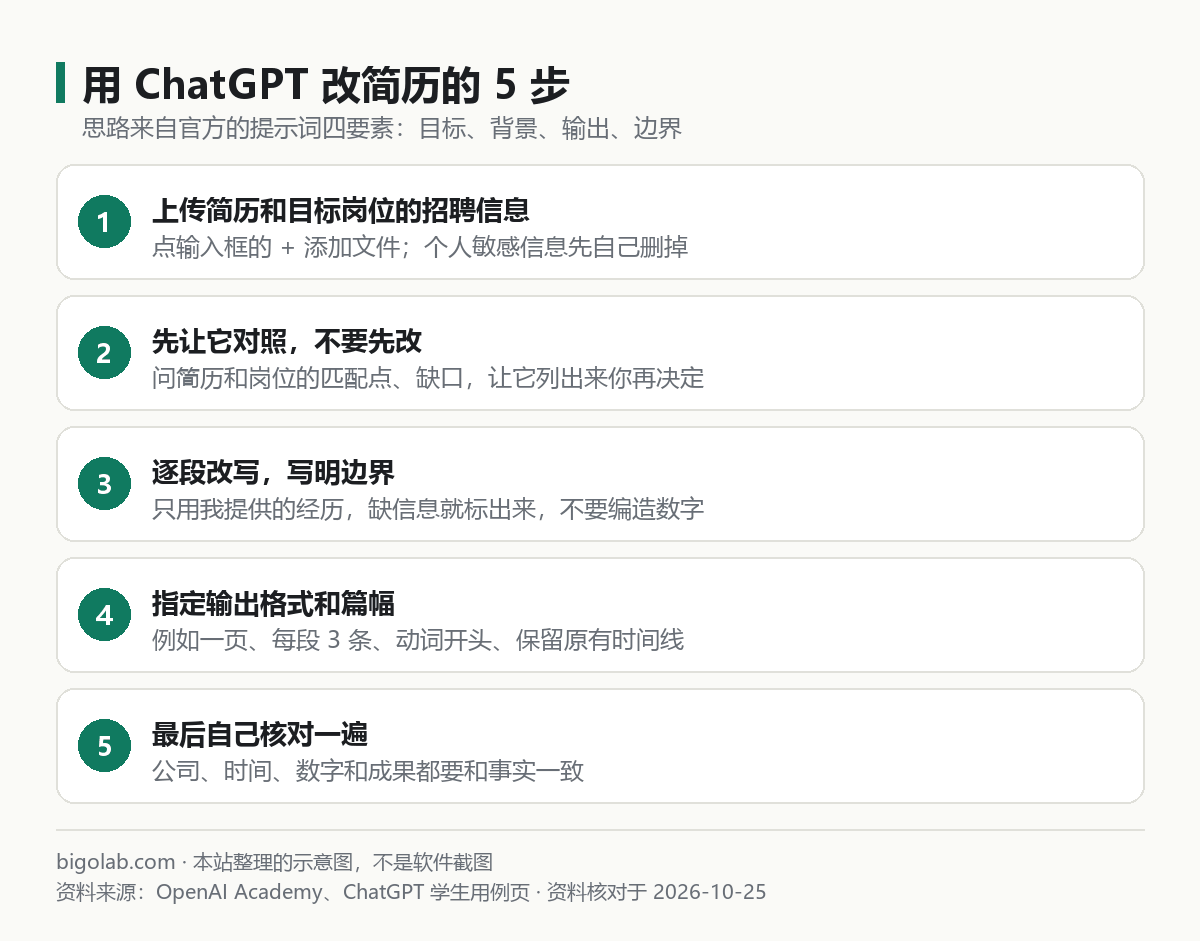
Task: Select the line '公司、时间、数字和成果都要和事实一致'
Action: [368, 771]
